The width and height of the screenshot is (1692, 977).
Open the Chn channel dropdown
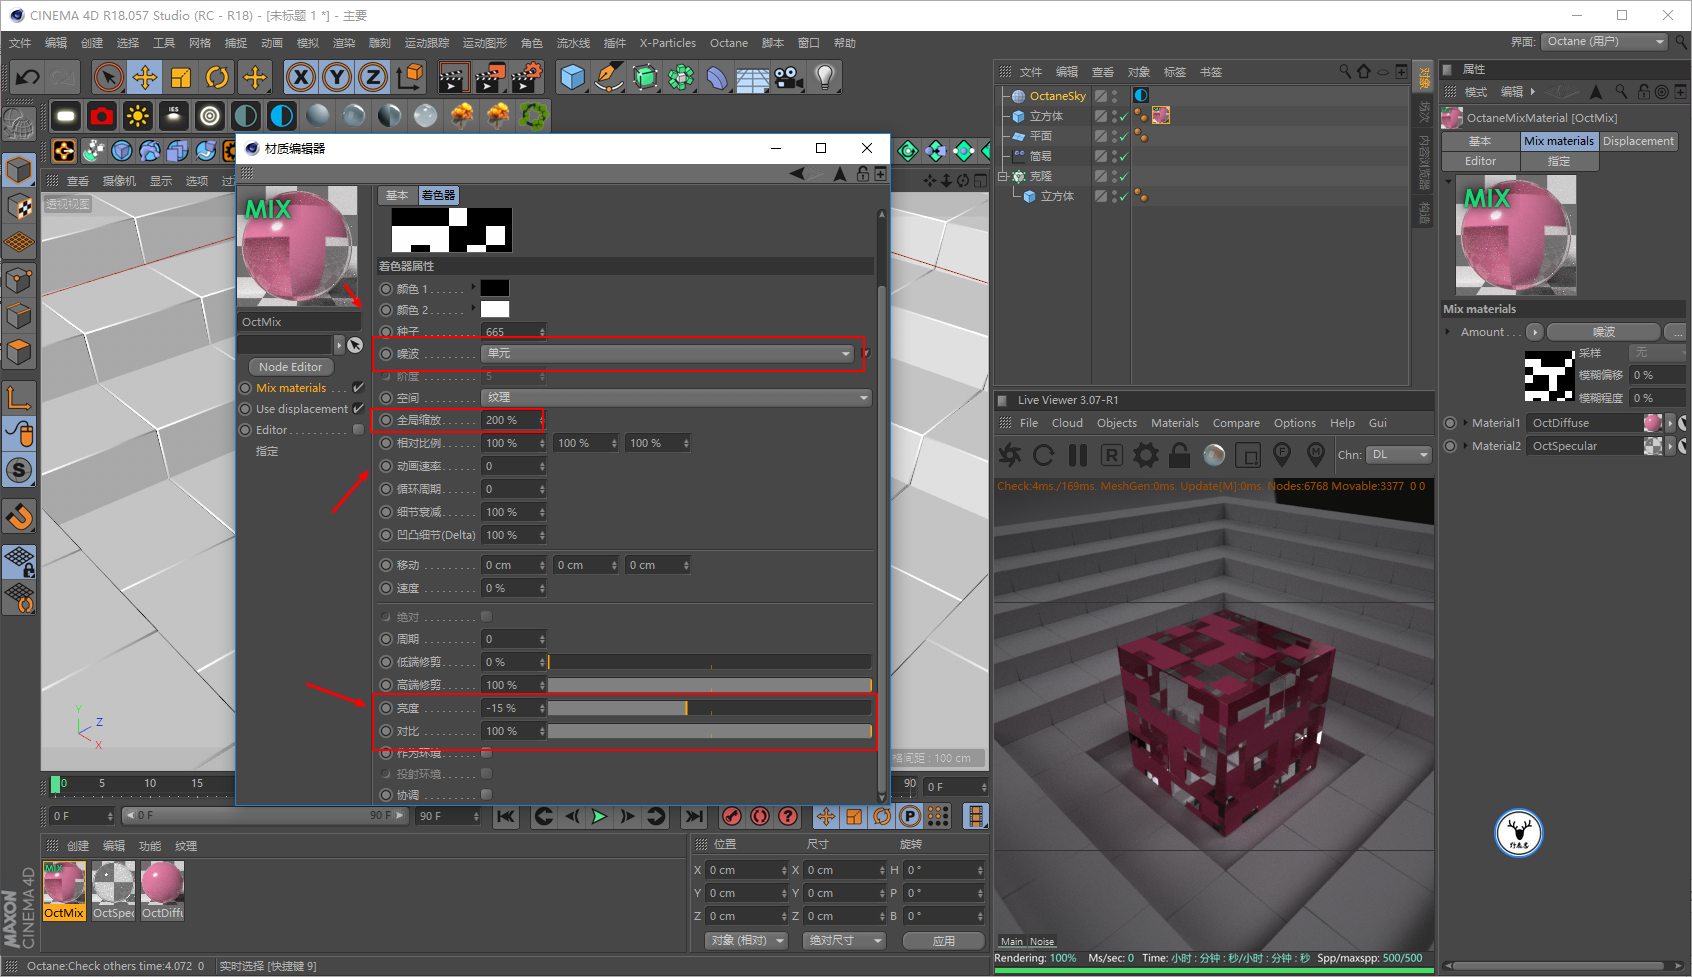click(1399, 455)
